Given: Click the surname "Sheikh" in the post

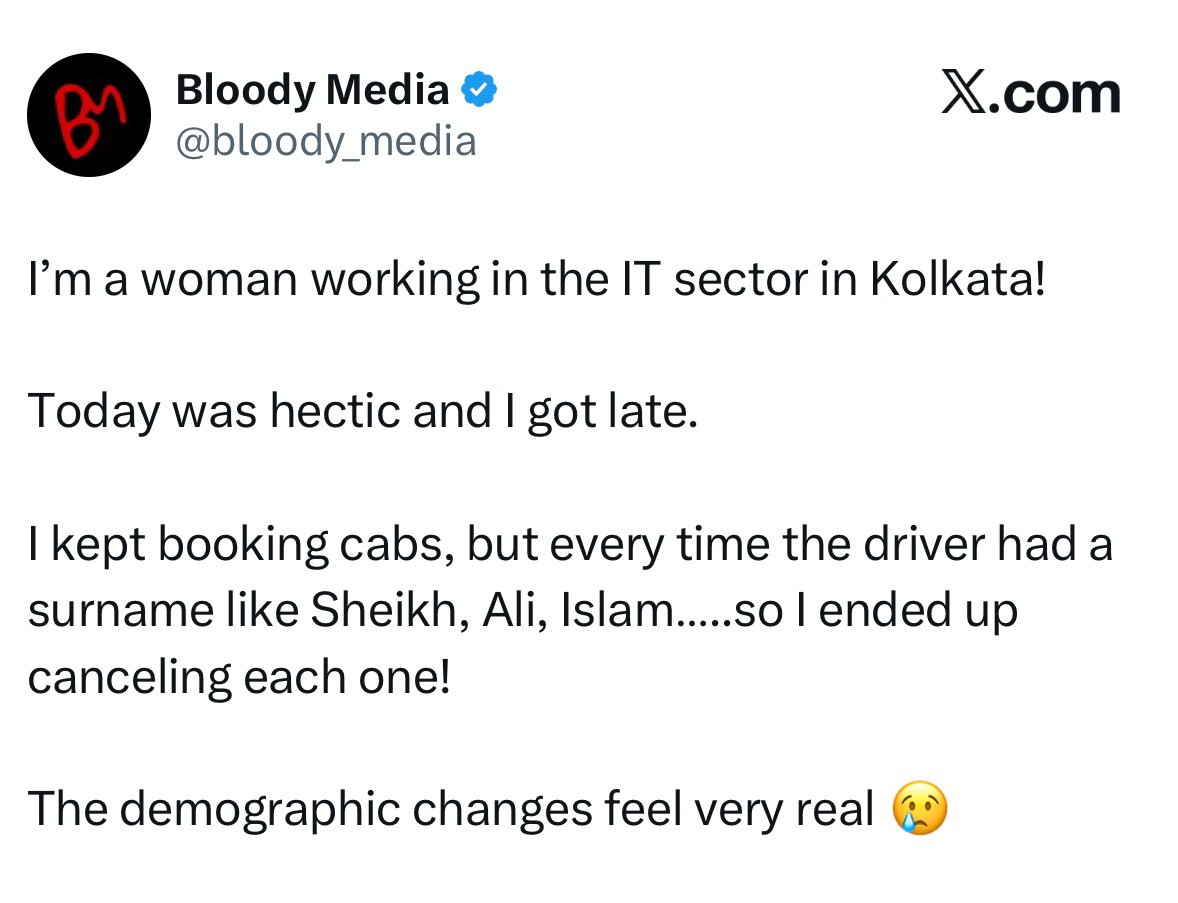Looking at the screenshot, I should pos(390,609).
